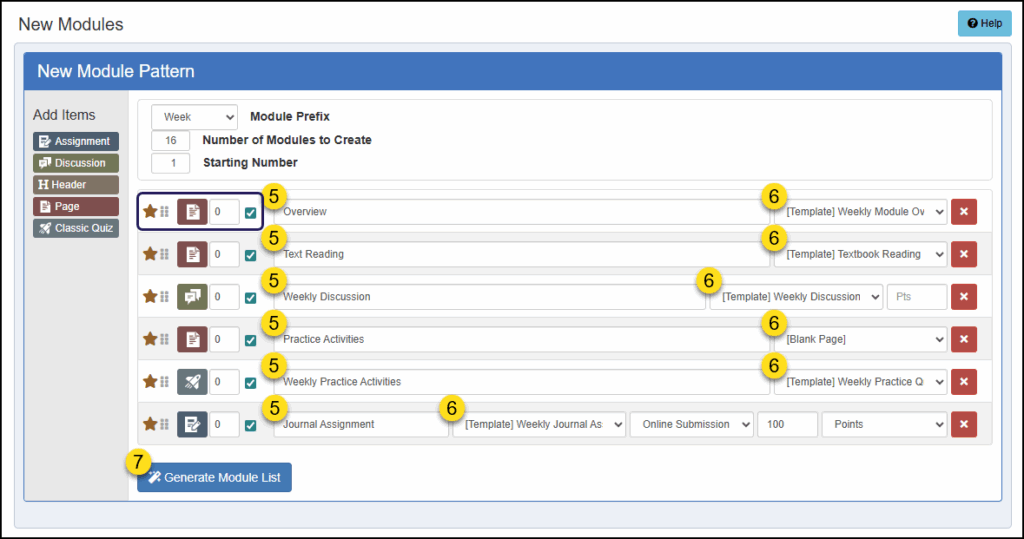1024x539 pixels.
Task: Add a Classic Quiz item
Action: 76,228
